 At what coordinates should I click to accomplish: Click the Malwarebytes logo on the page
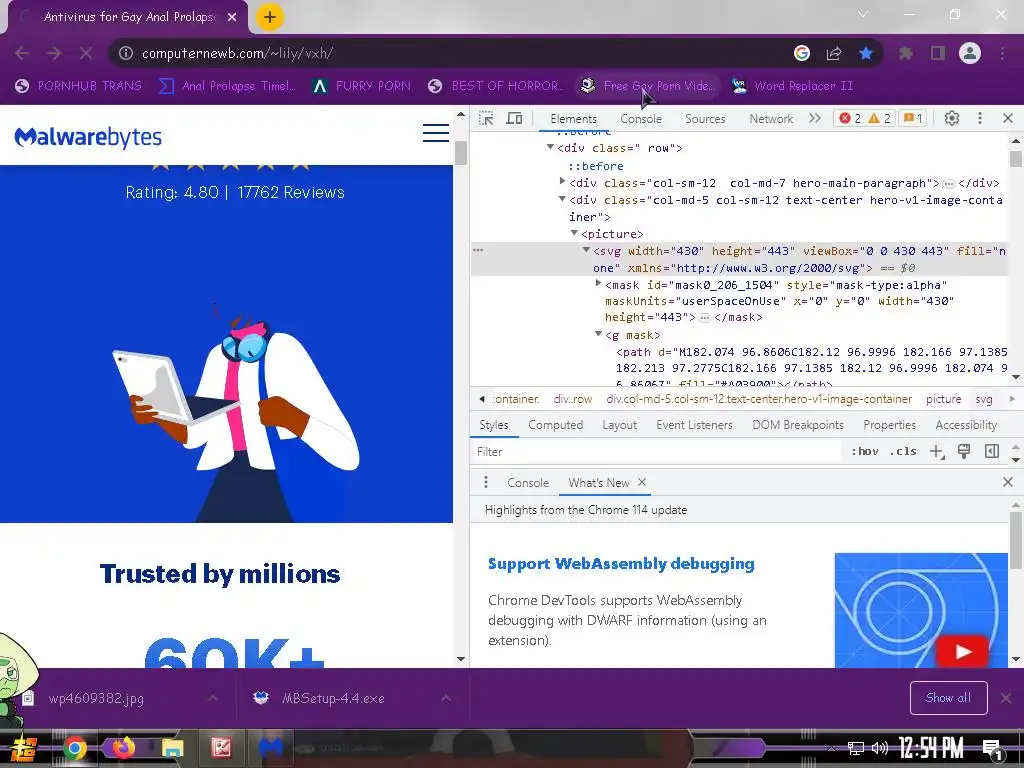click(x=88, y=137)
